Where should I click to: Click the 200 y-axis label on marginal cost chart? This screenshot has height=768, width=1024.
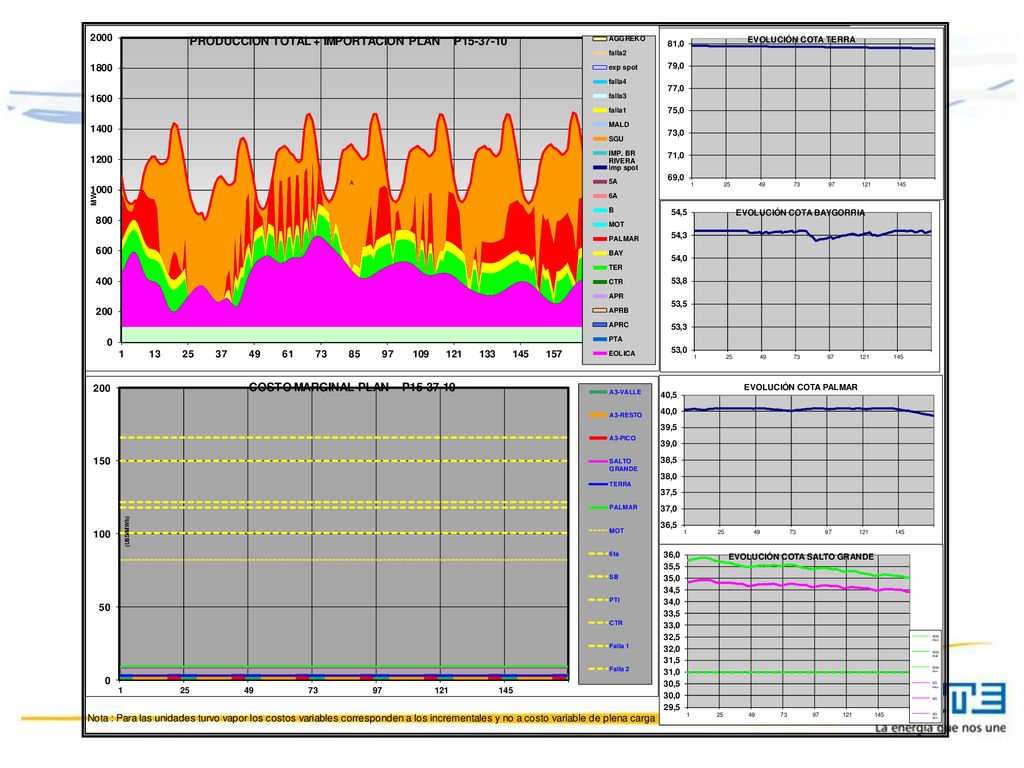(x=102, y=389)
